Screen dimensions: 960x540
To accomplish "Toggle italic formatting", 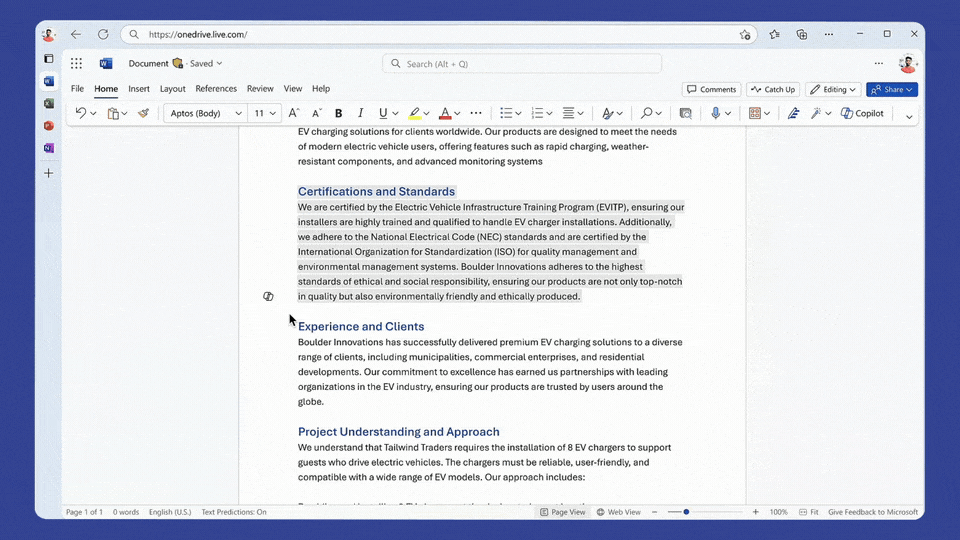I will (360, 114).
